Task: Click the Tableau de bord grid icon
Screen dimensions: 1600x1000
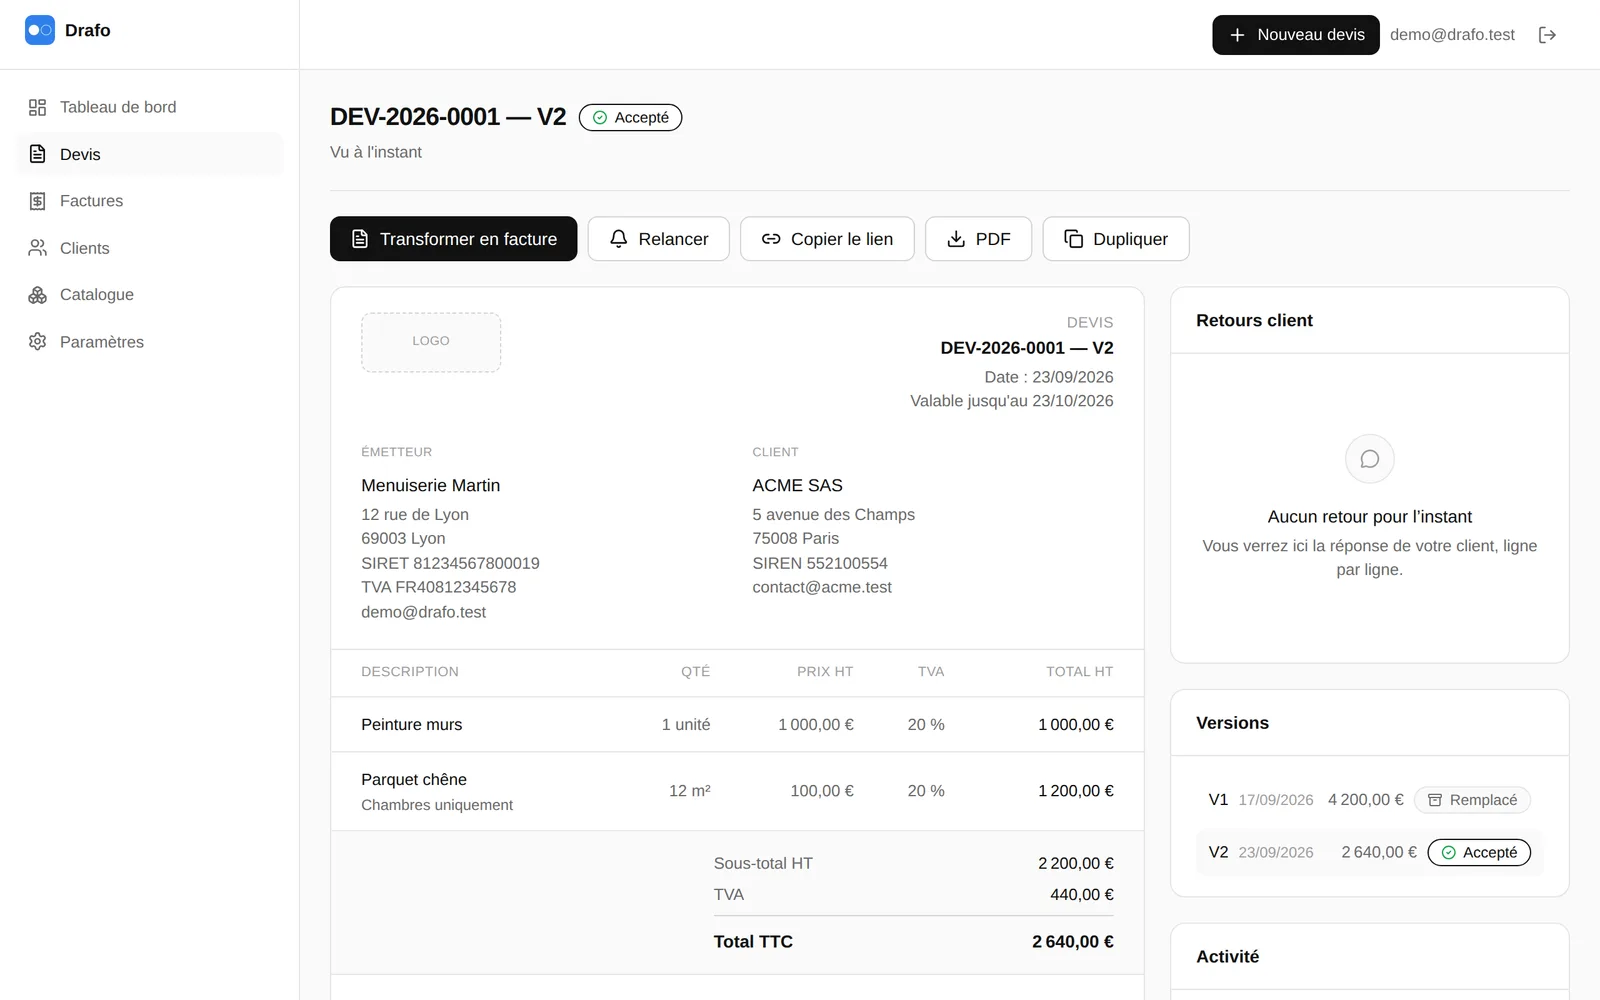Action: coord(37,107)
